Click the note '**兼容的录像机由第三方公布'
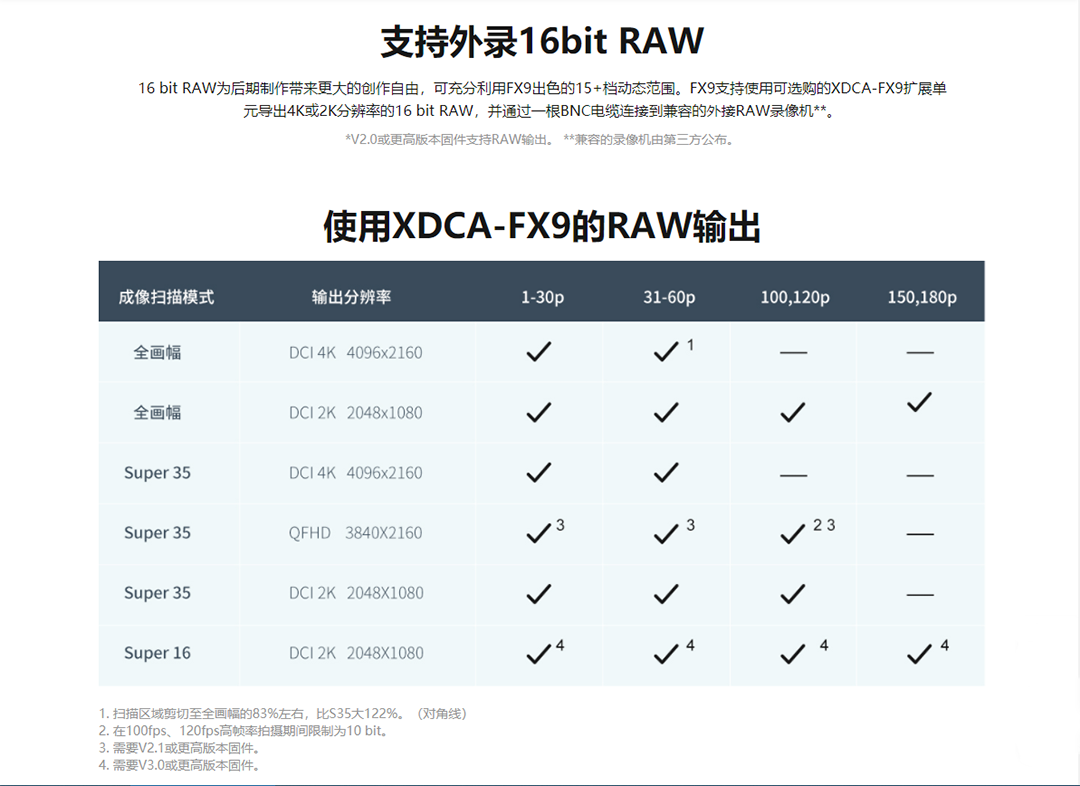Screen dimensions: 1080x786 pyautogui.click(x=650, y=140)
